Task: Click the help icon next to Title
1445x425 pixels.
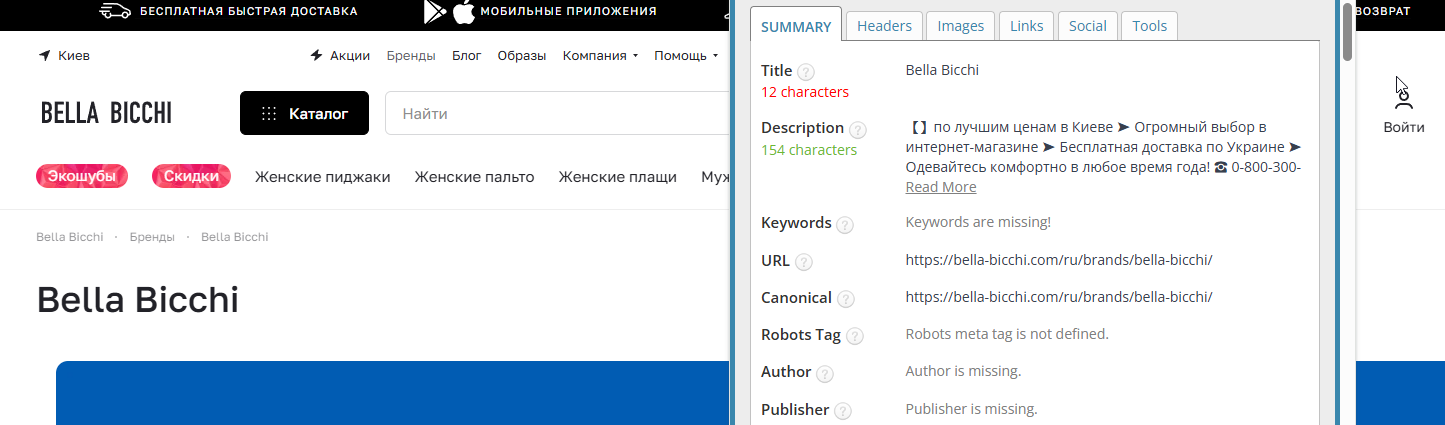Action: [x=806, y=72]
